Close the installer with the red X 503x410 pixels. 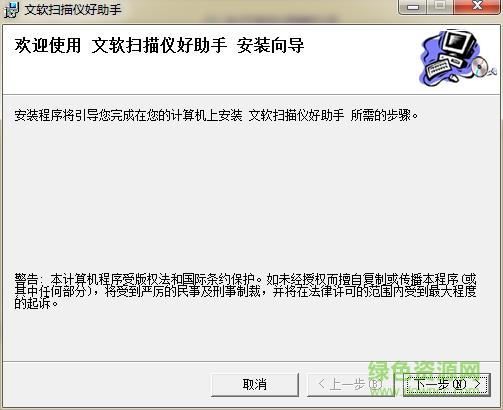click(x=477, y=6)
